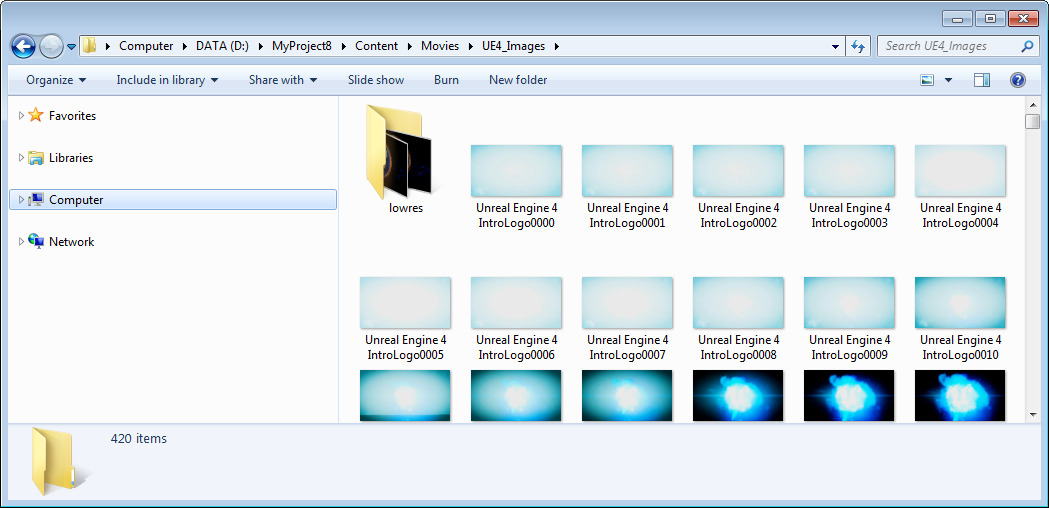Open the Help question mark icon
Viewport: 1049px width, 508px height.
[1017, 80]
